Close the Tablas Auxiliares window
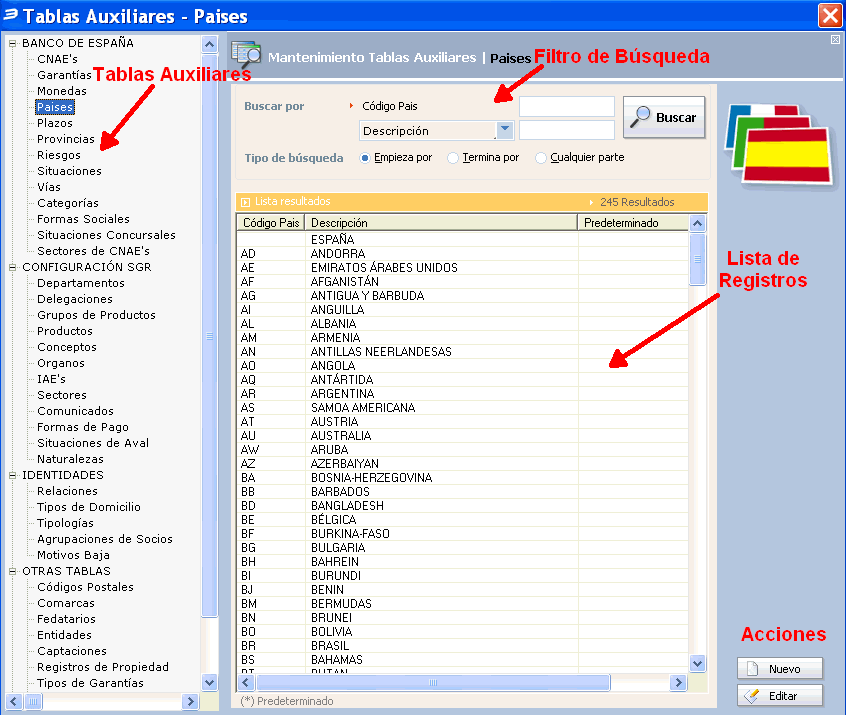 pyautogui.click(x=830, y=15)
